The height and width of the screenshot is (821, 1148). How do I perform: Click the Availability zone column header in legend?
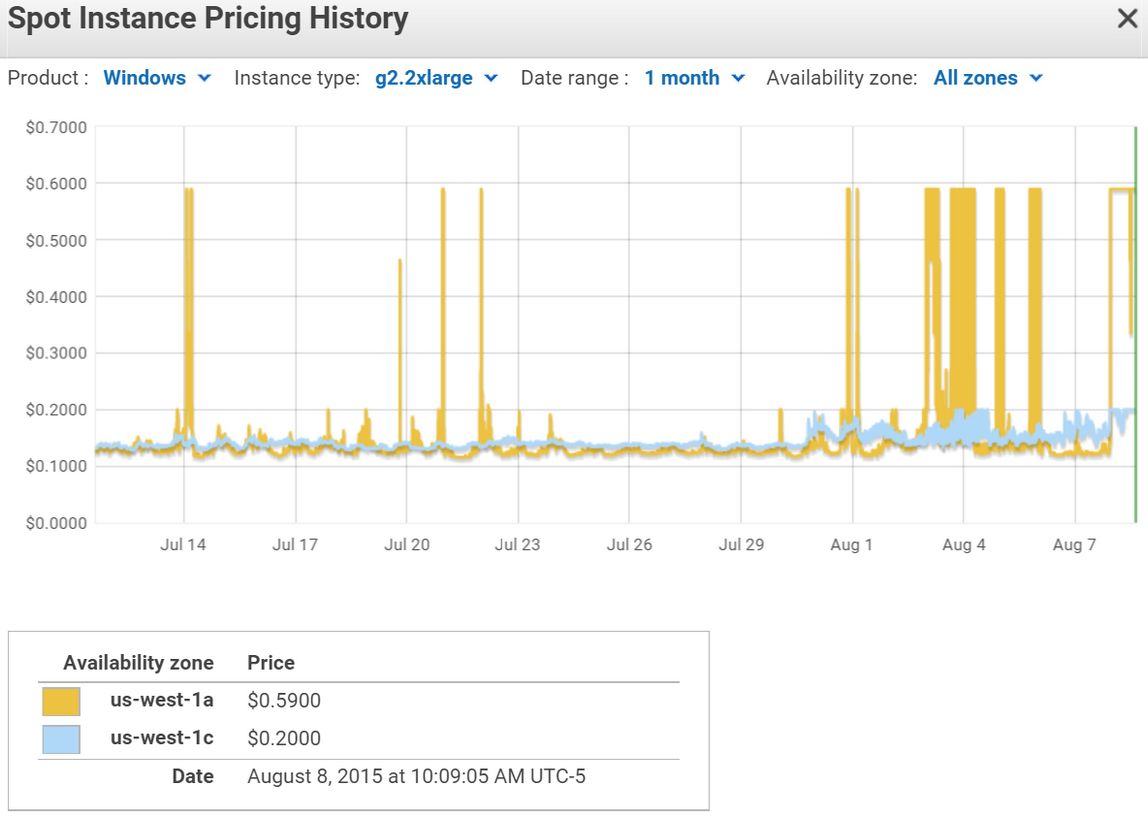[x=138, y=663]
